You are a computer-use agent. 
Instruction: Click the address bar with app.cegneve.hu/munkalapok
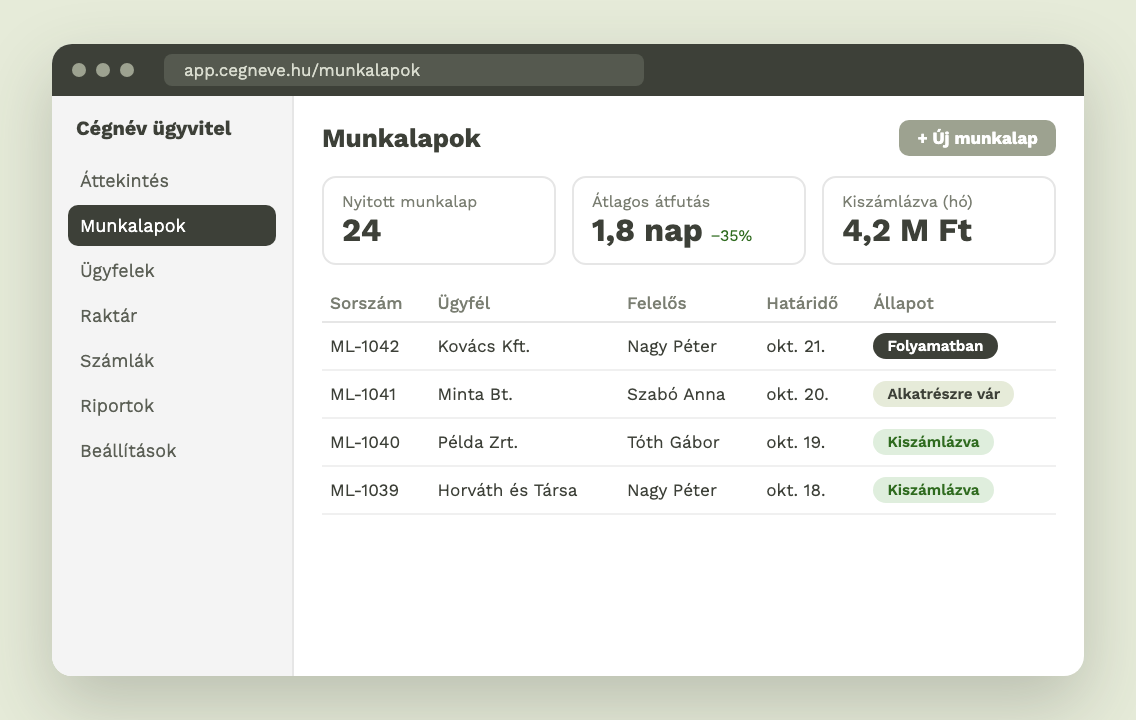(x=404, y=70)
